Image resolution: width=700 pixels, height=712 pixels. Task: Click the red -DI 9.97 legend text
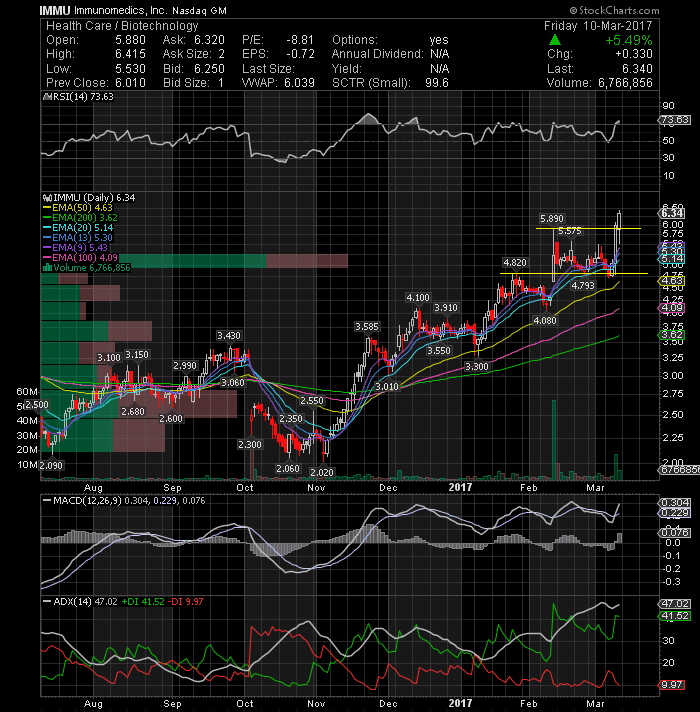coord(186,601)
